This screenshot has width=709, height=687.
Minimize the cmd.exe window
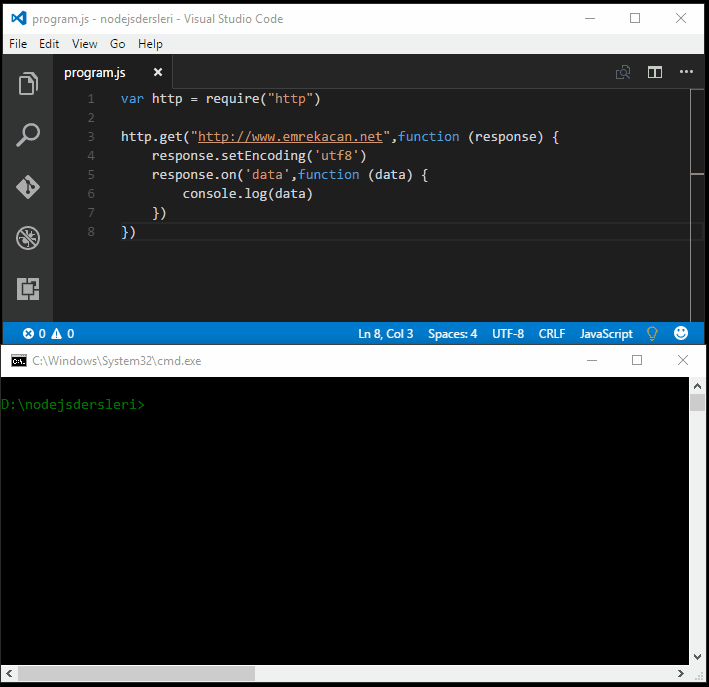pos(592,360)
